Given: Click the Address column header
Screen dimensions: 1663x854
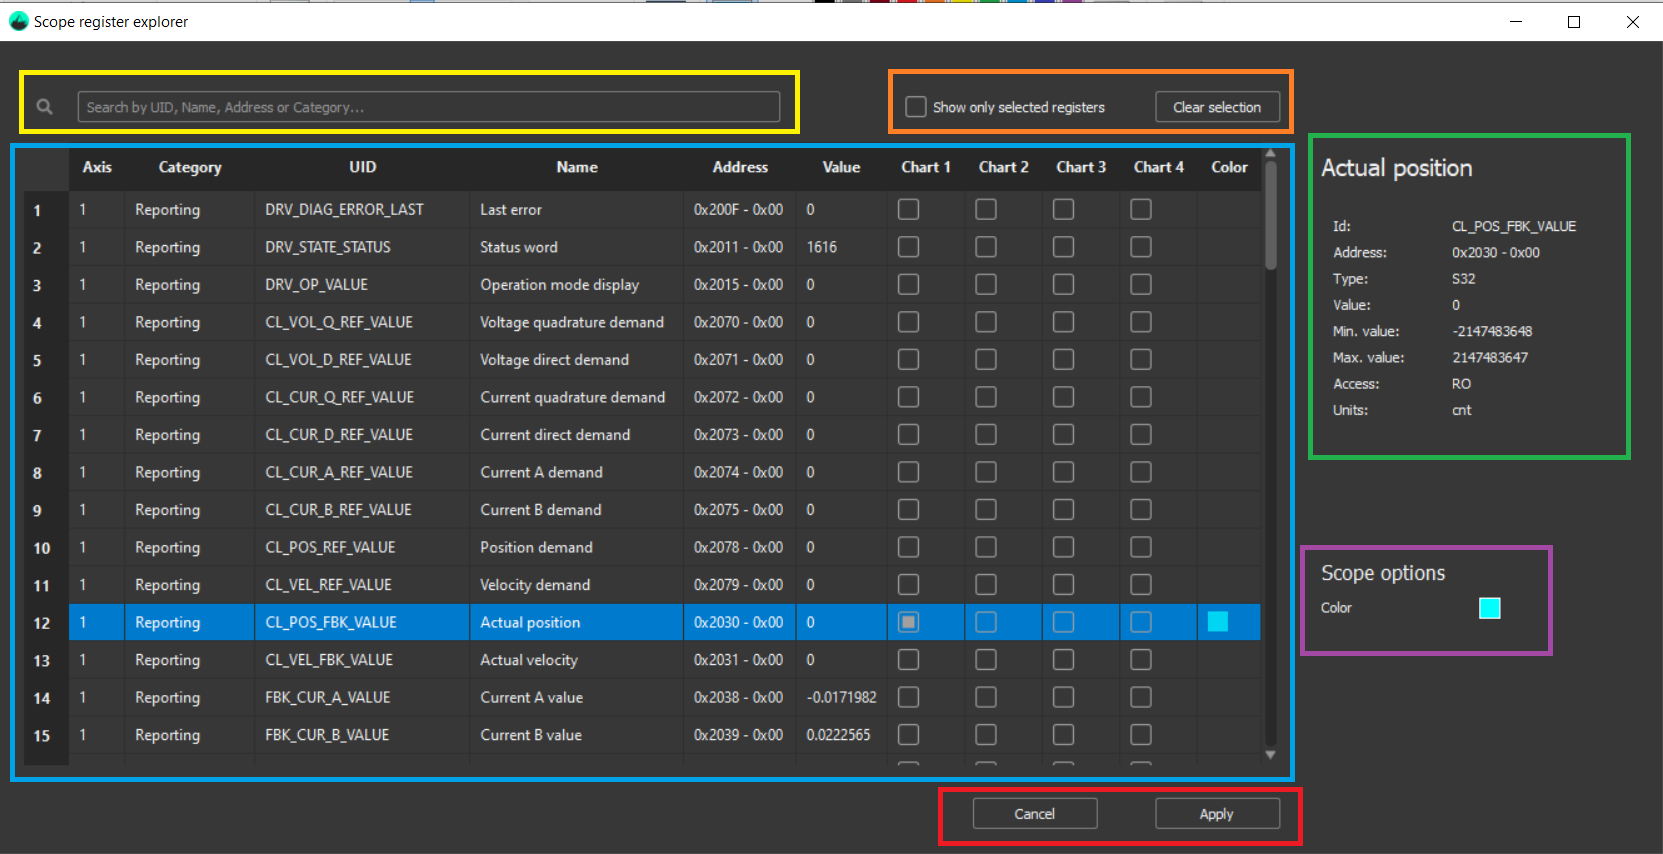Looking at the screenshot, I should (740, 167).
